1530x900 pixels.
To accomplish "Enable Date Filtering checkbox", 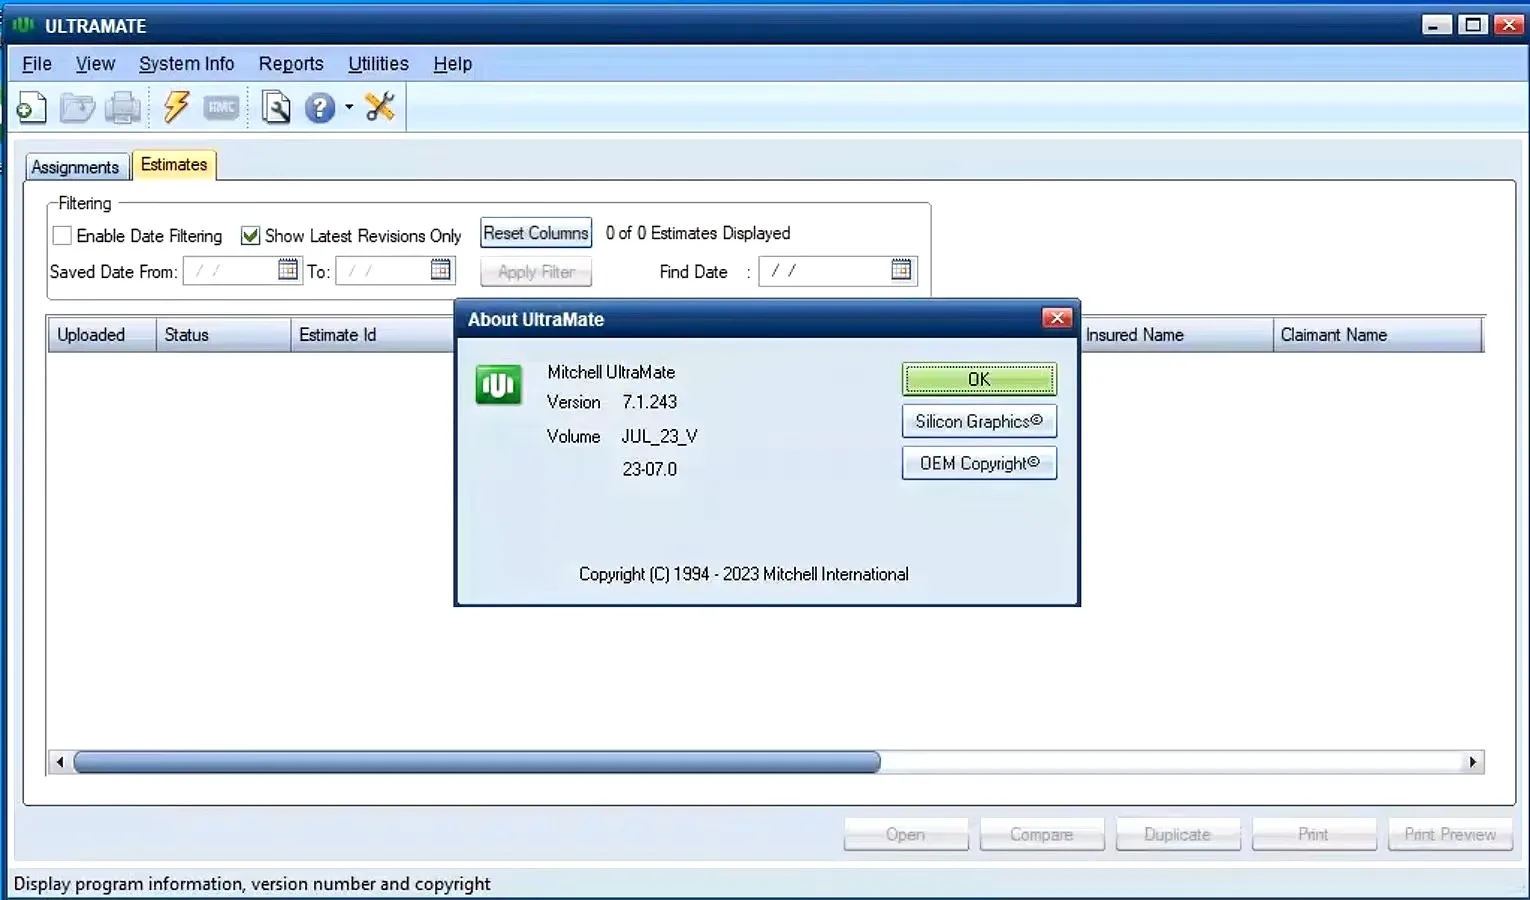I will pyautogui.click(x=62, y=236).
